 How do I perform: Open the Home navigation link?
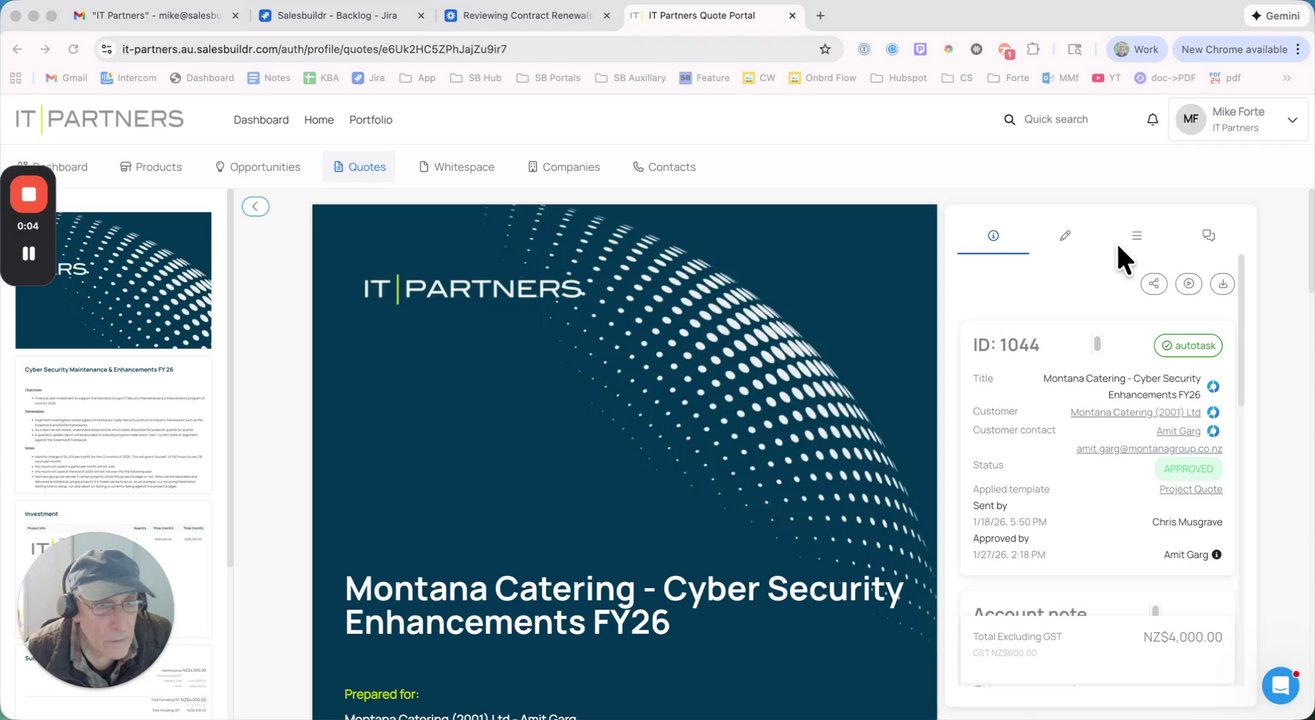(319, 120)
